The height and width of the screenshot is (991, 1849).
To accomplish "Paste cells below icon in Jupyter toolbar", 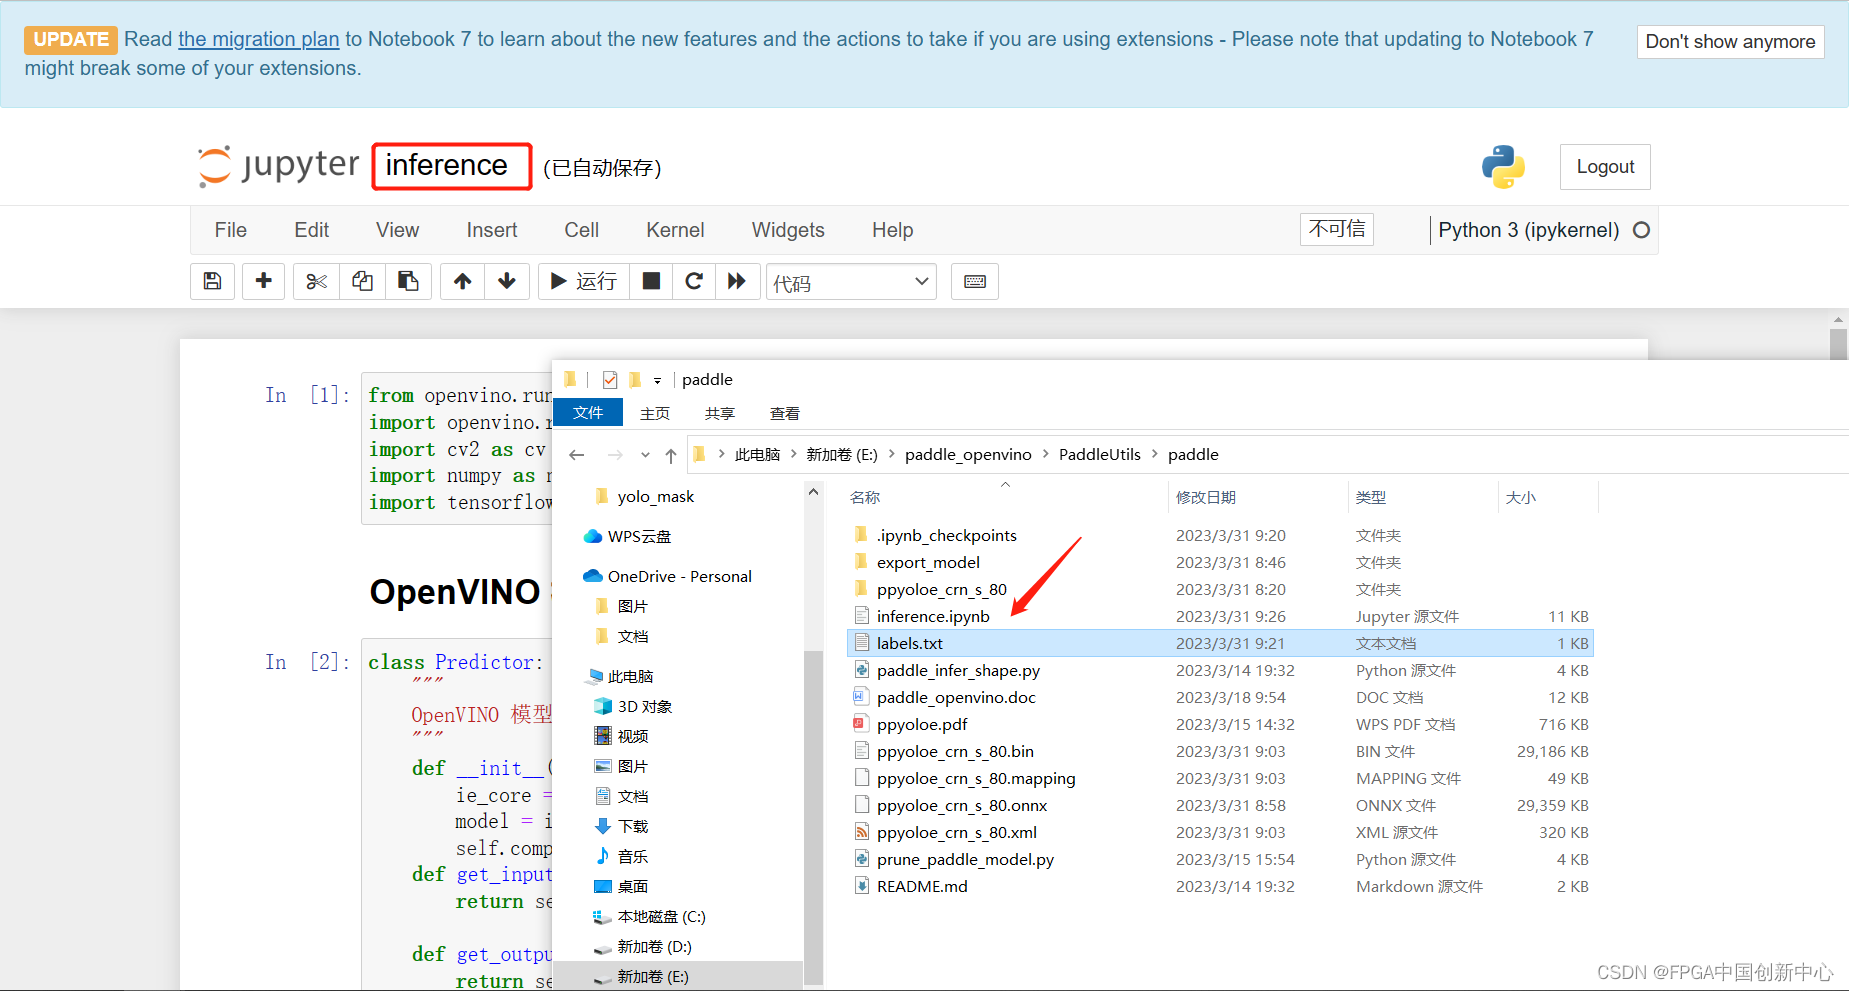I will [x=408, y=281].
